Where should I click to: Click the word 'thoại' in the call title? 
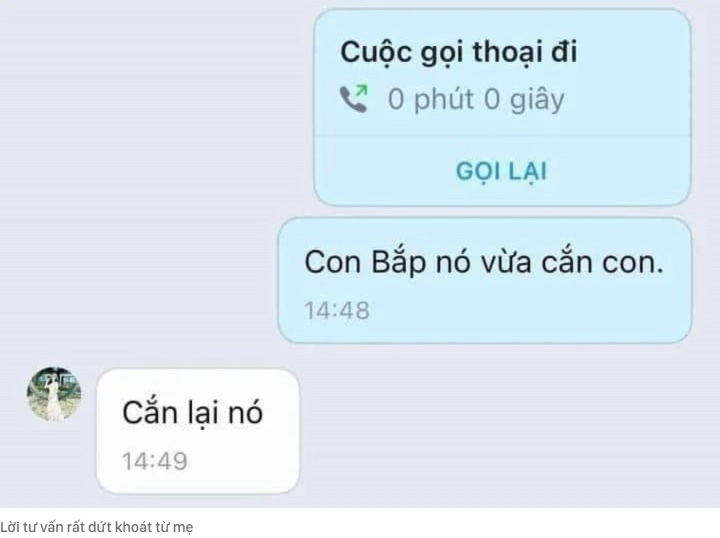coord(507,53)
